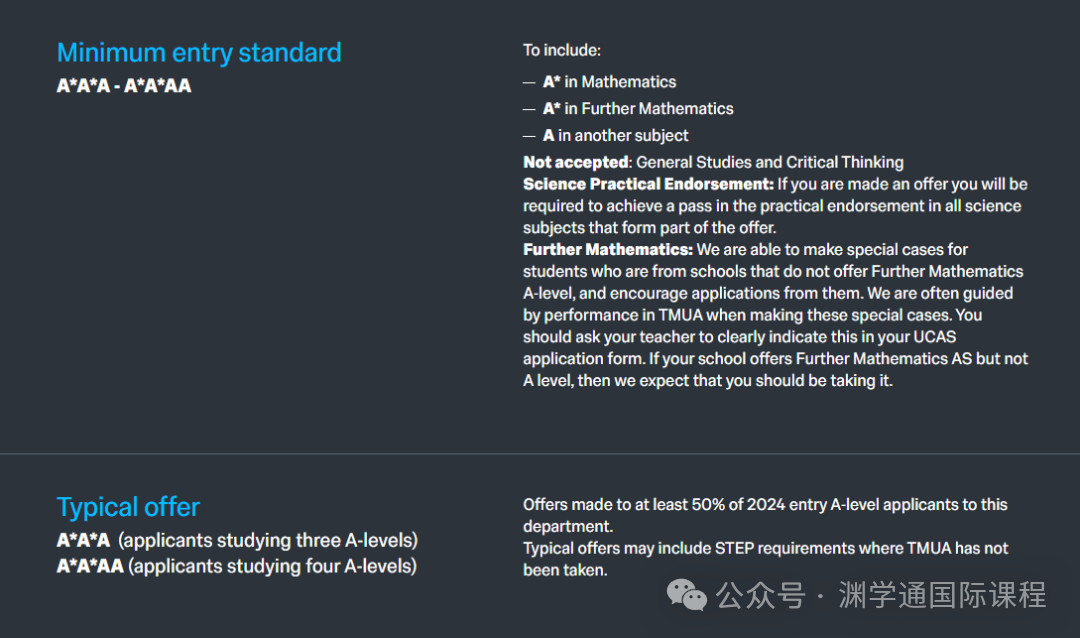Click the "公众号" watermark text

761,596
